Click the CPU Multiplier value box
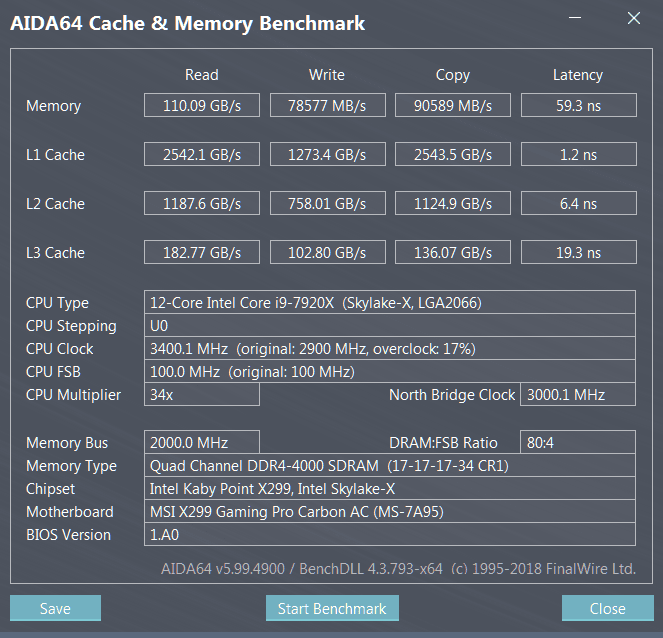Screen dimensions: 663x638 (202, 395)
